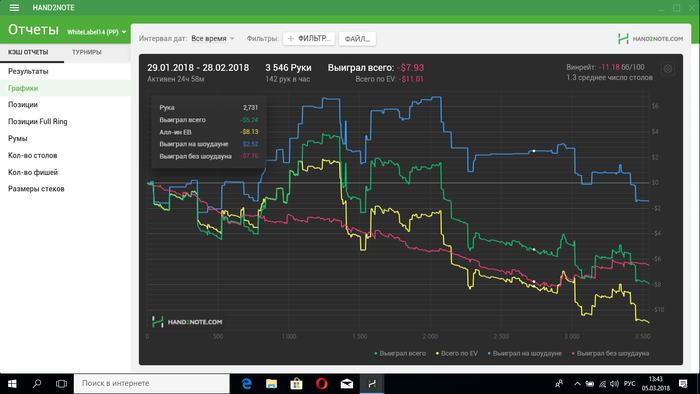Screen dimensions: 700x394
Task: Click the РУС input language indicator
Action: 629,384
